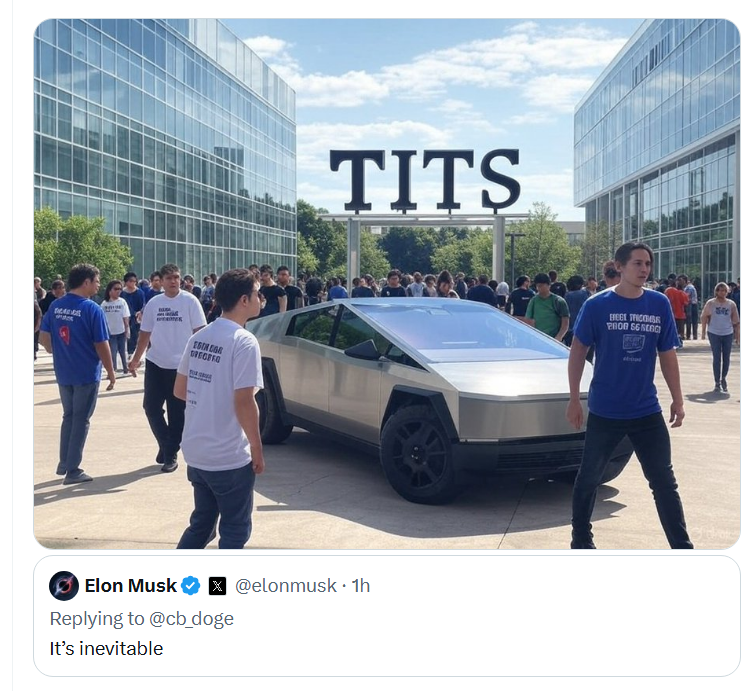Open the @cb_doge mention
744x691 pixels.
191,619
